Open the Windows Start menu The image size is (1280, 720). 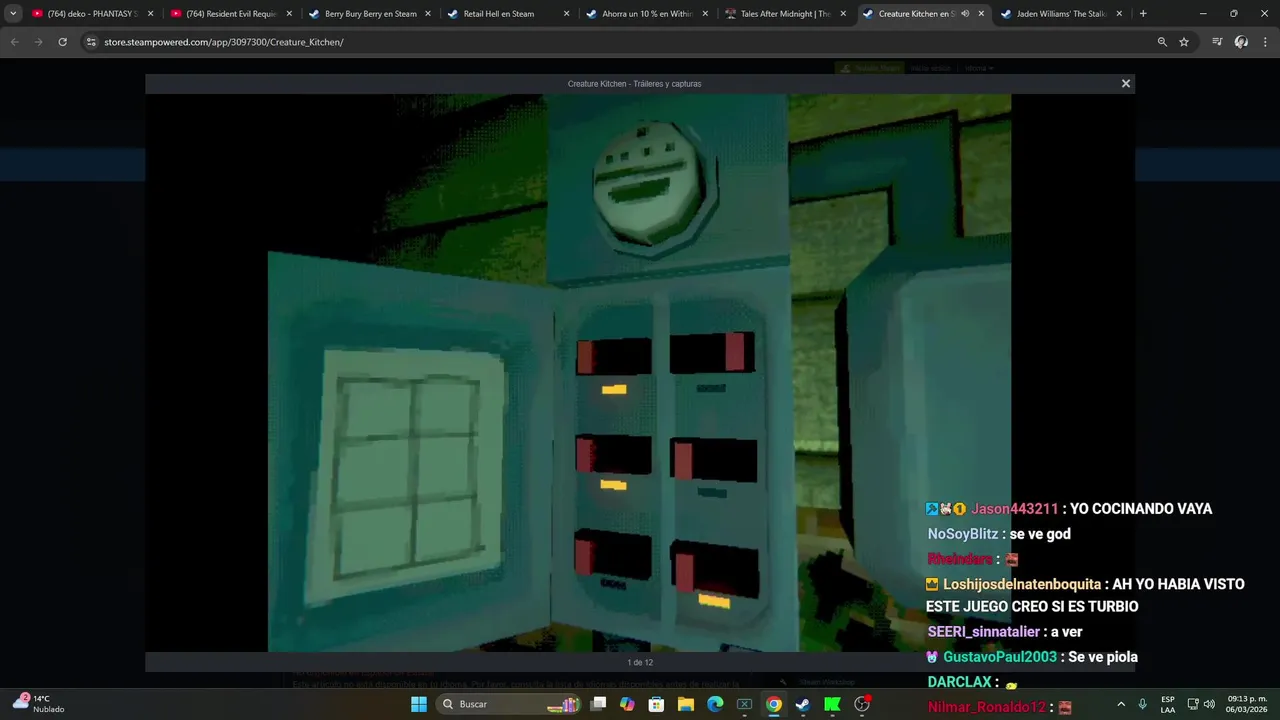coord(419,704)
